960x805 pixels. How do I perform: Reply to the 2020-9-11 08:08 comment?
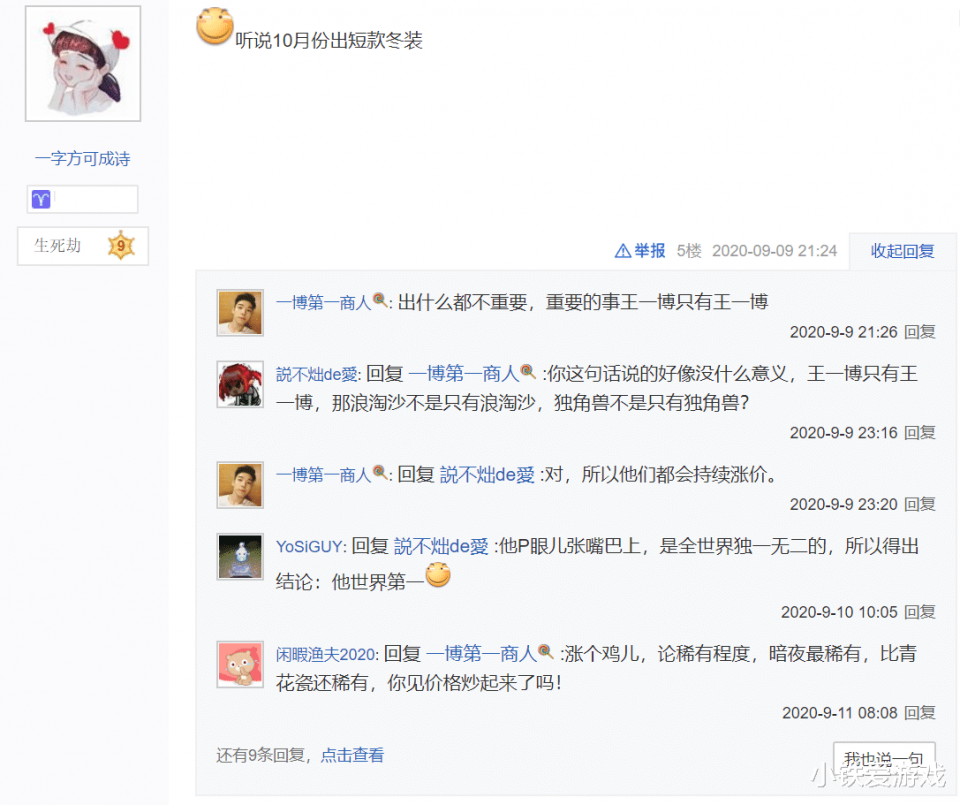(920, 713)
